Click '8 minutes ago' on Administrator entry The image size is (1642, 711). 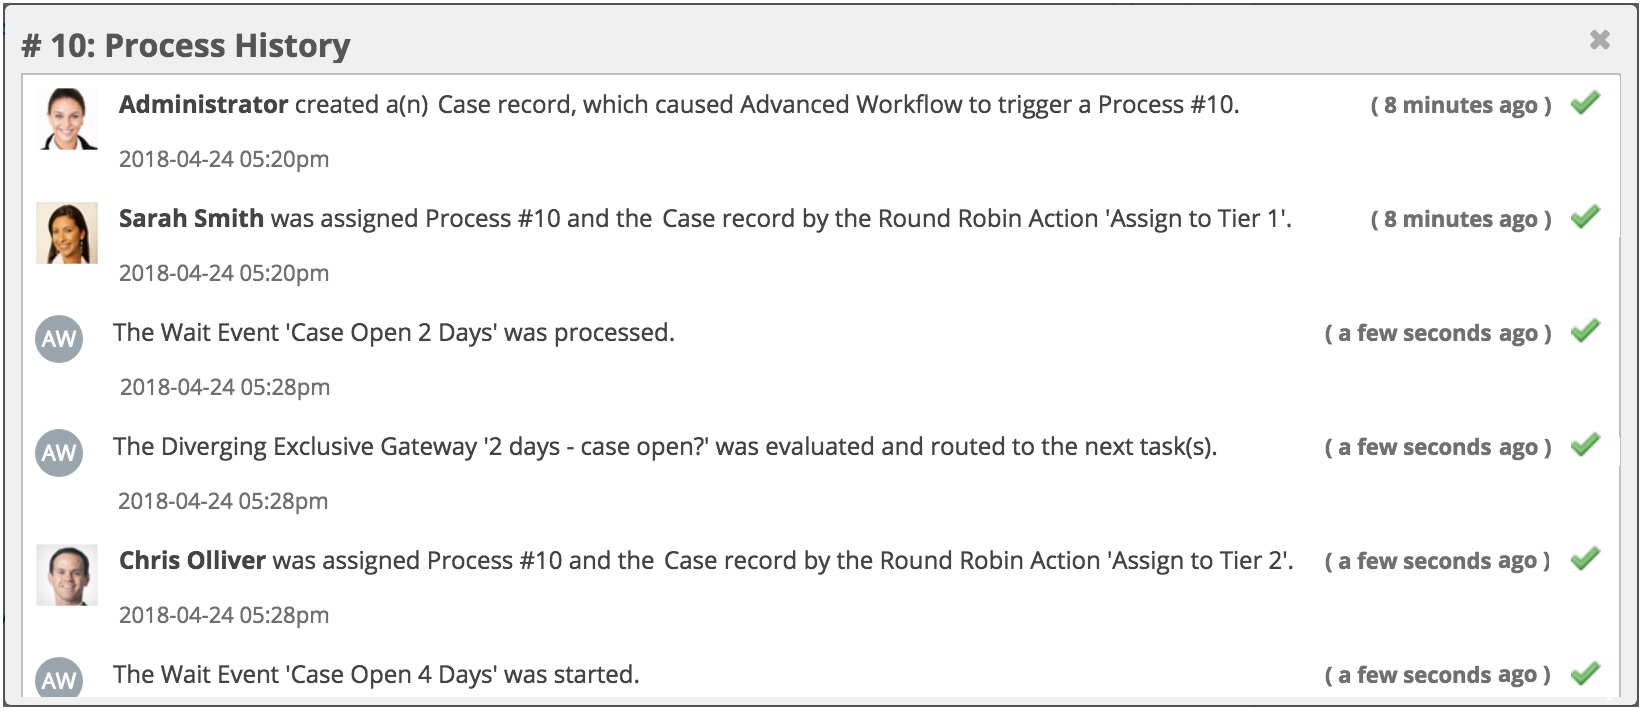pyautogui.click(x=1460, y=106)
